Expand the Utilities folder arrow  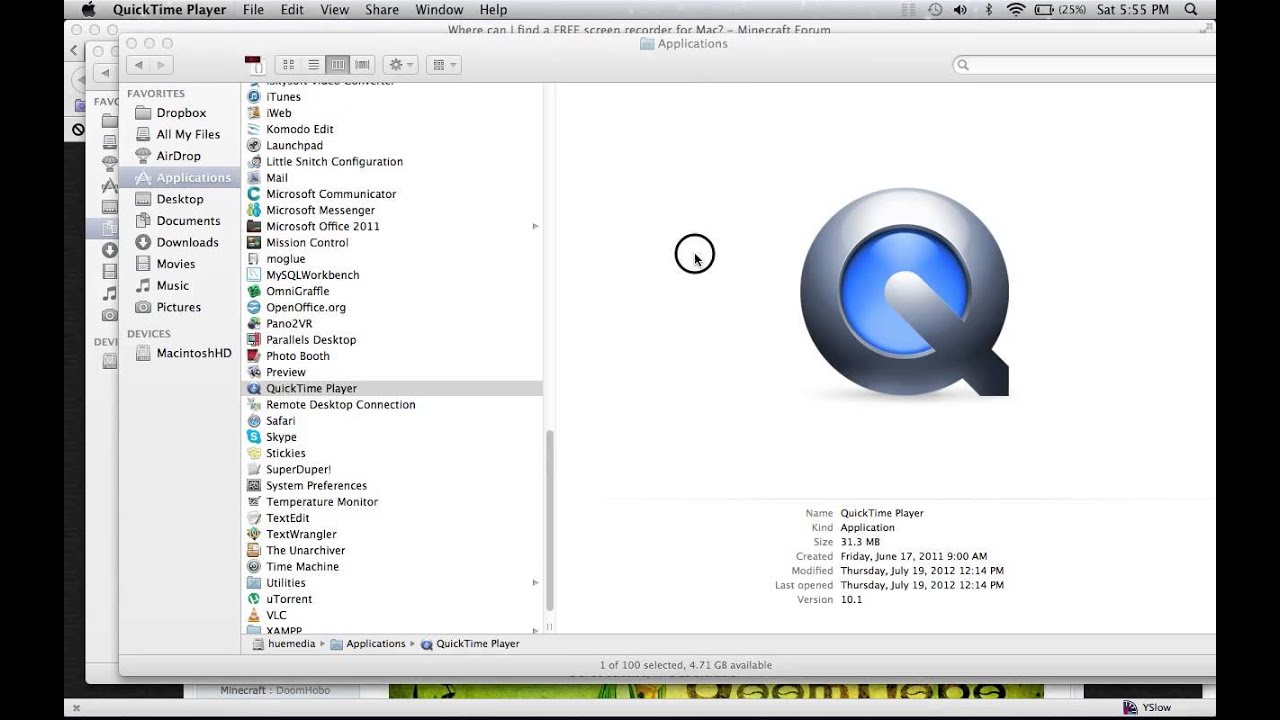point(535,583)
